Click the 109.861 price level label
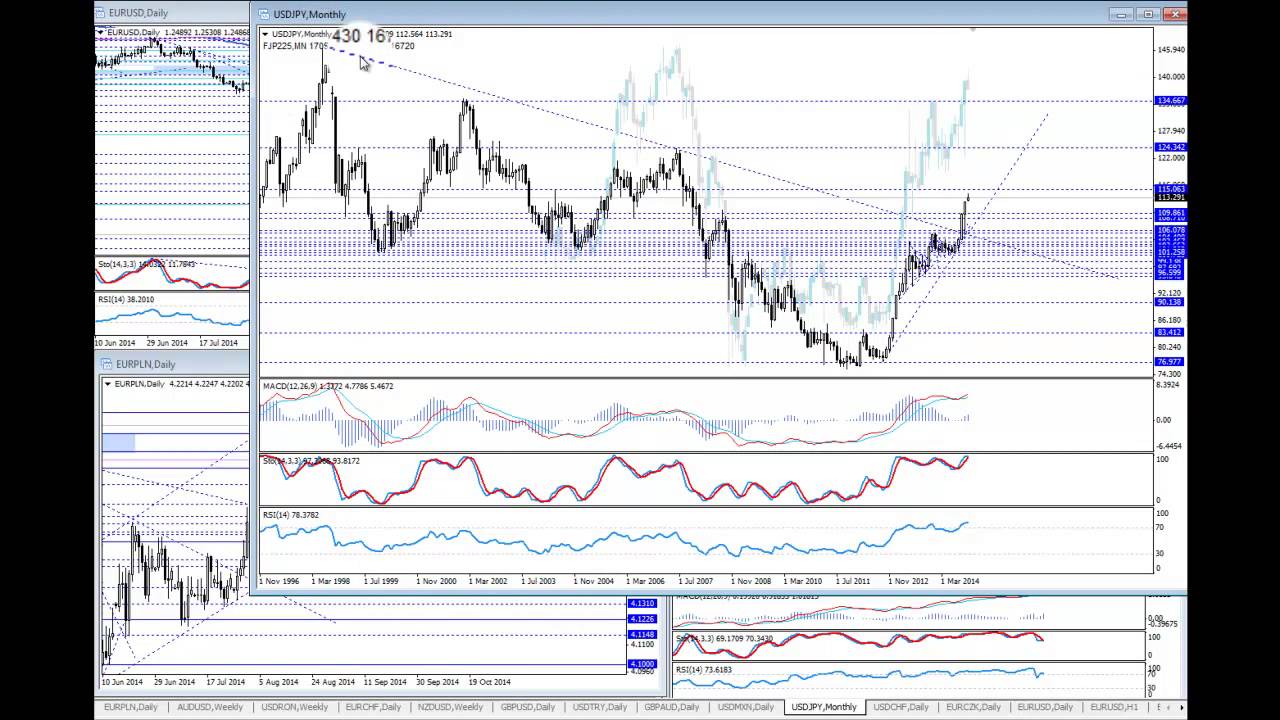Image resolution: width=1280 pixels, height=720 pixels. [1170, 213]
